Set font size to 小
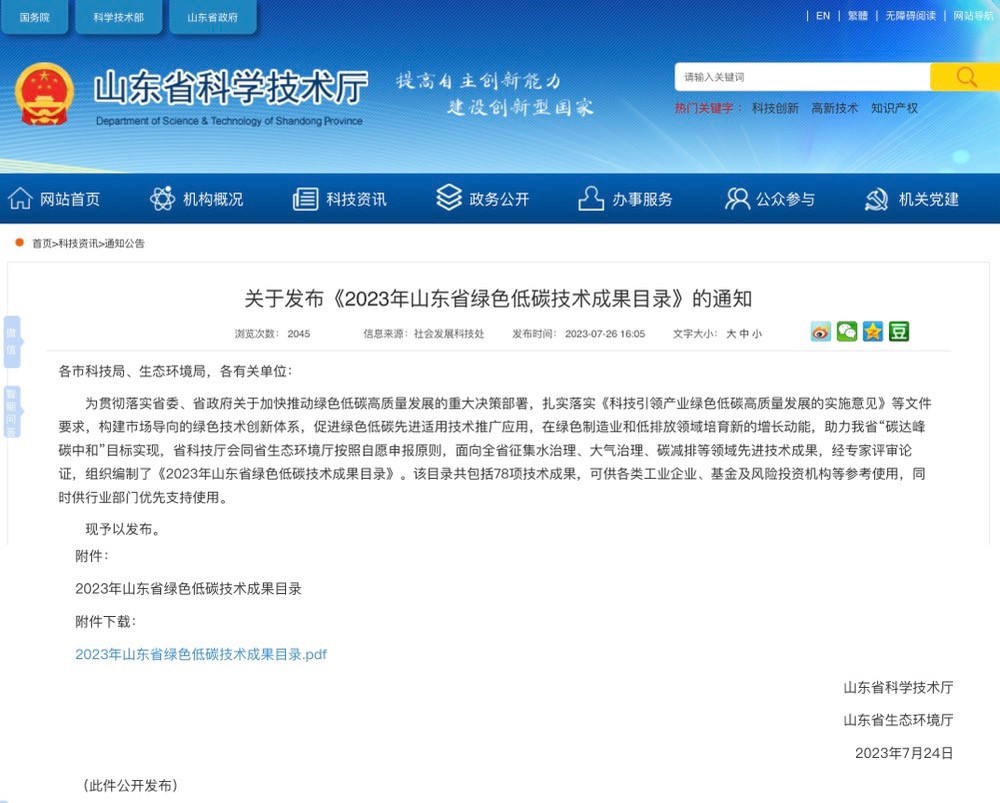Screen dimensions: 1000x803 756,334
